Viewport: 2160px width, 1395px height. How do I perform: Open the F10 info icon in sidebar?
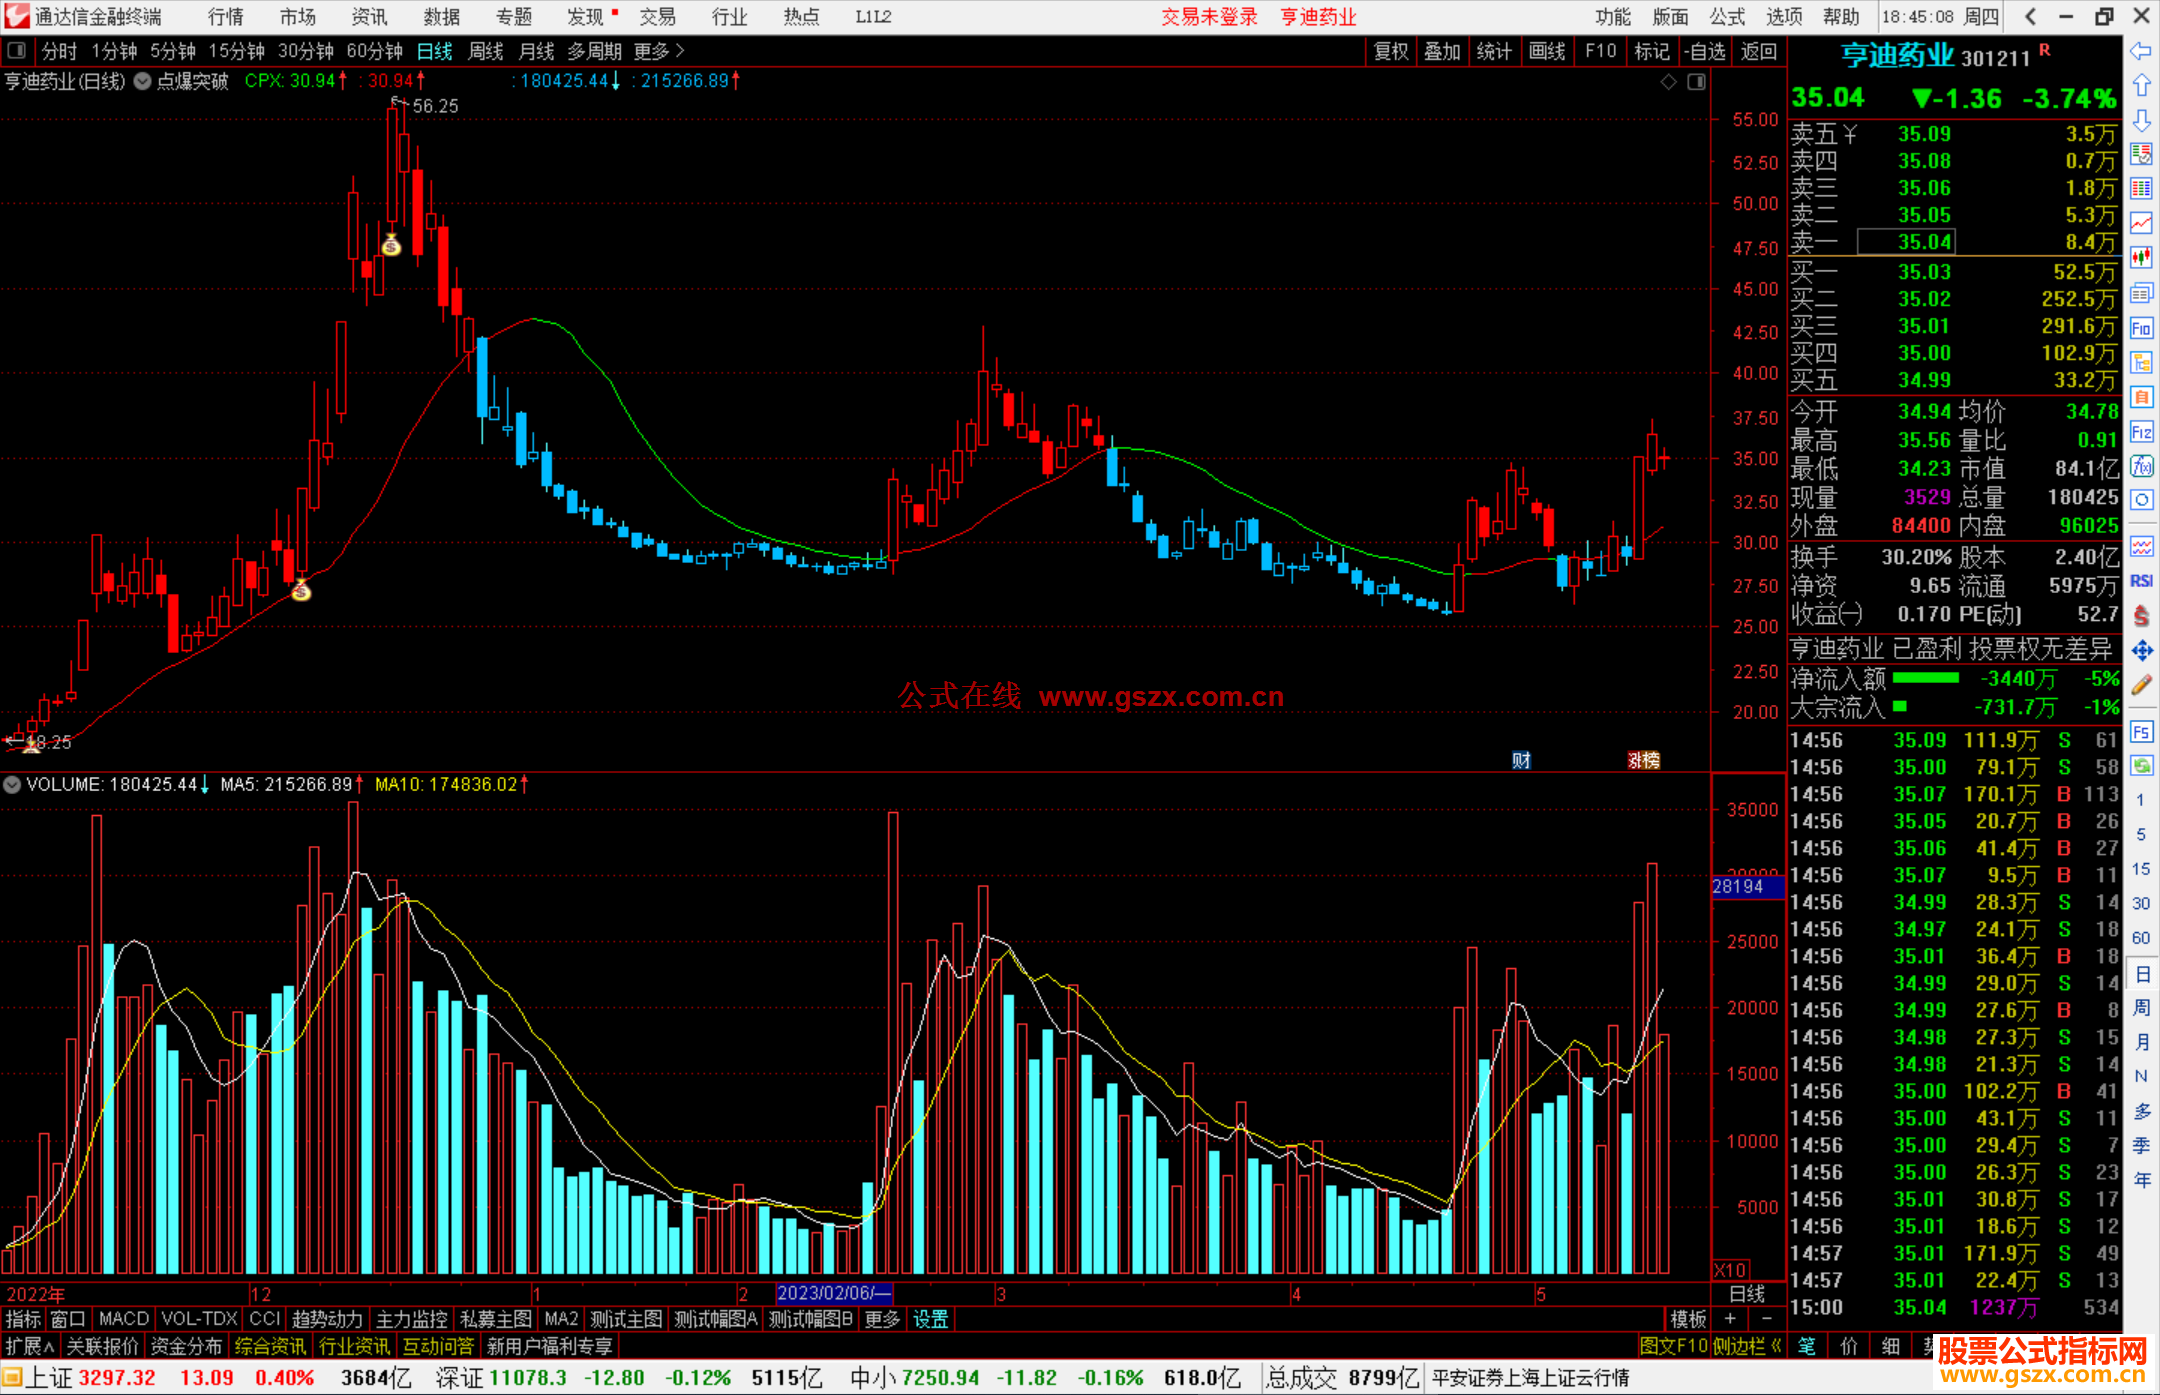2141,328
